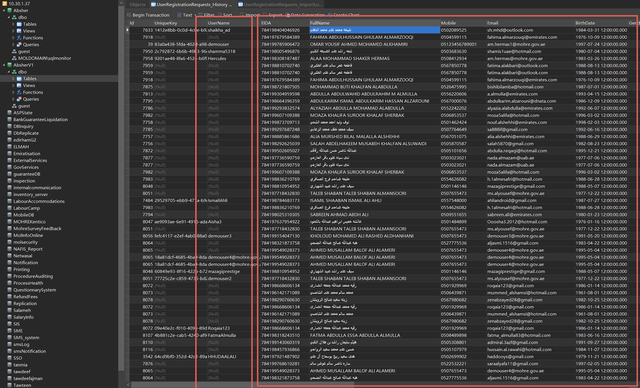Click the Tables icon under Absher dbo
The image size is (640, 388).
(19, 24)
